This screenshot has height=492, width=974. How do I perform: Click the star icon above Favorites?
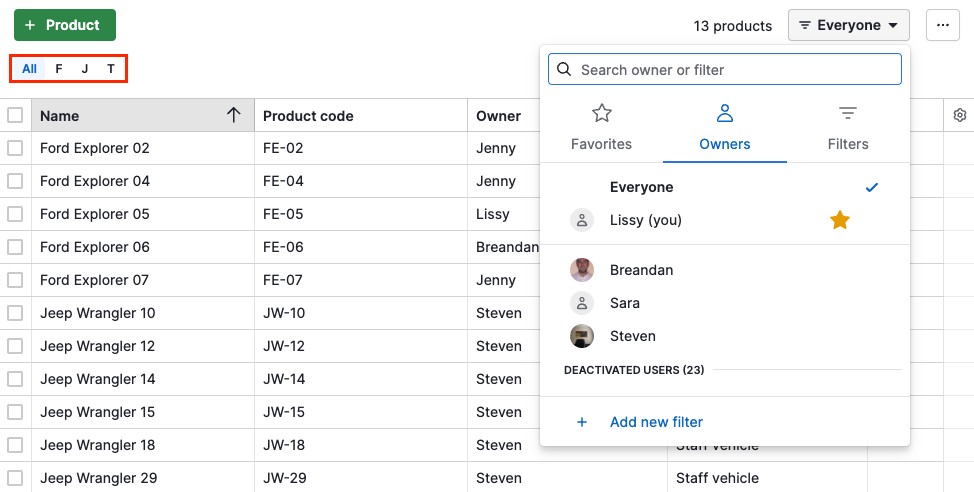pos(601,113)
